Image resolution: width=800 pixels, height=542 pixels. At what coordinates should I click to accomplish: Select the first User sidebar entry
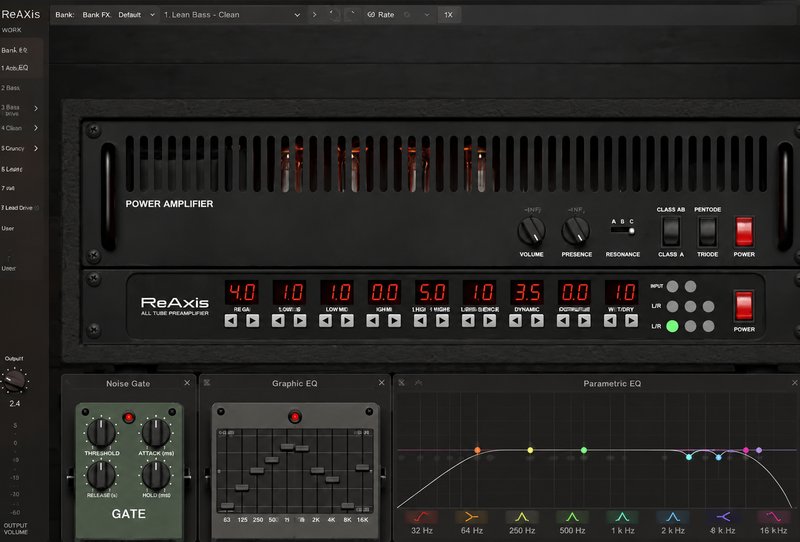pyautogui.click(x=8, y=228)
